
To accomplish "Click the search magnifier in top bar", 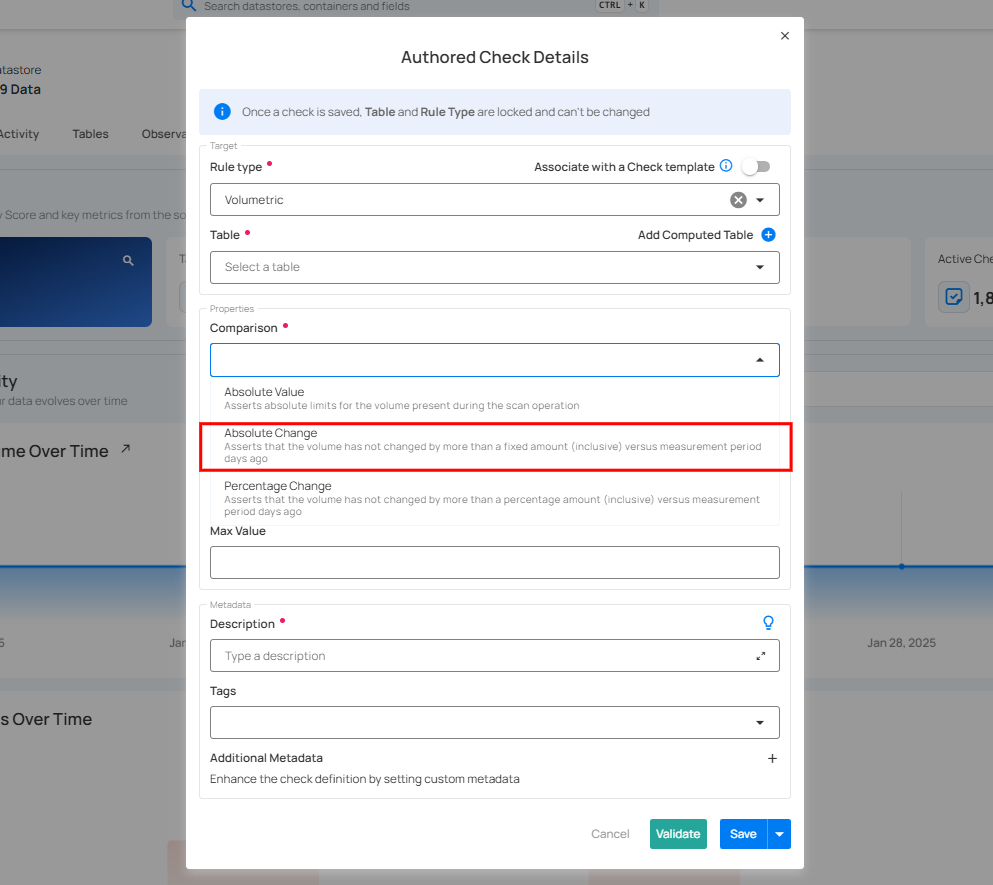I will click(x=188, y=6).
